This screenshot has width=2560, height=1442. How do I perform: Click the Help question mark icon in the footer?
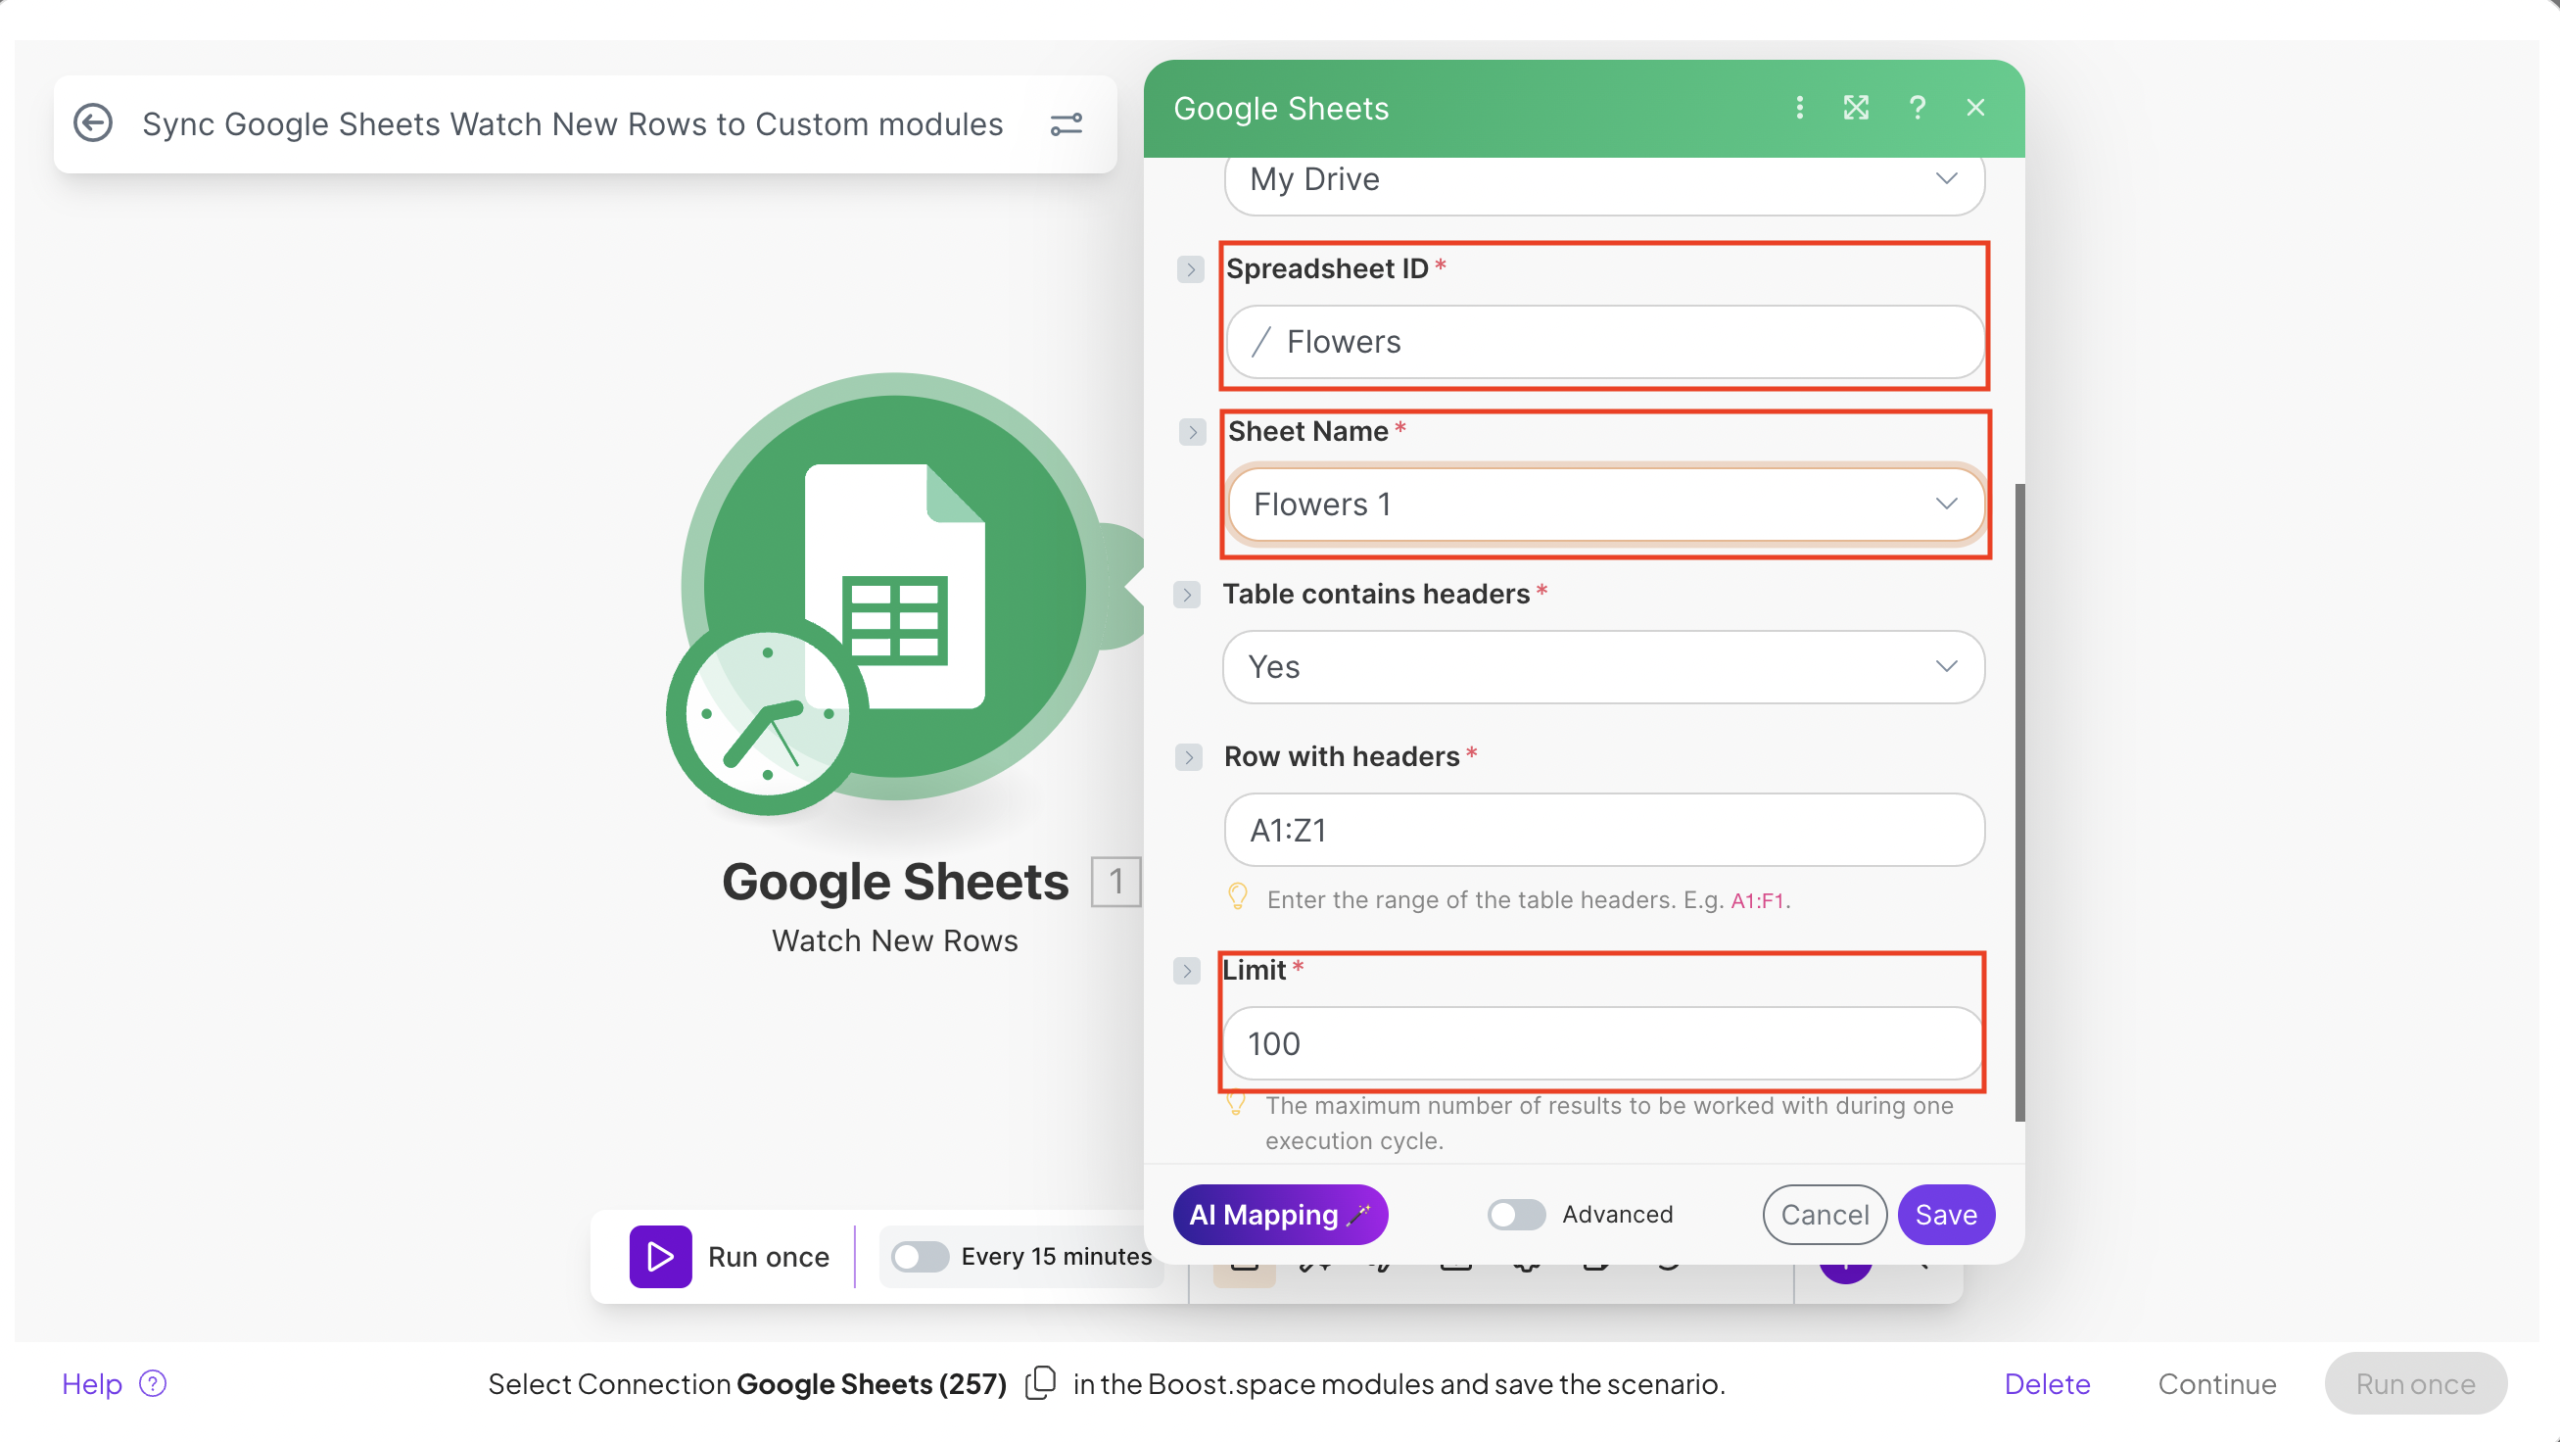click(x=153, y=1383)
